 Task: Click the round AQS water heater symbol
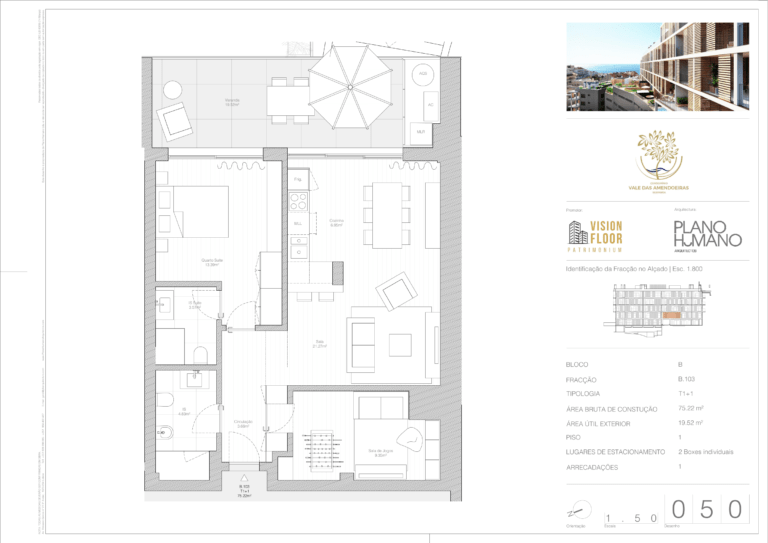point(423,75)
